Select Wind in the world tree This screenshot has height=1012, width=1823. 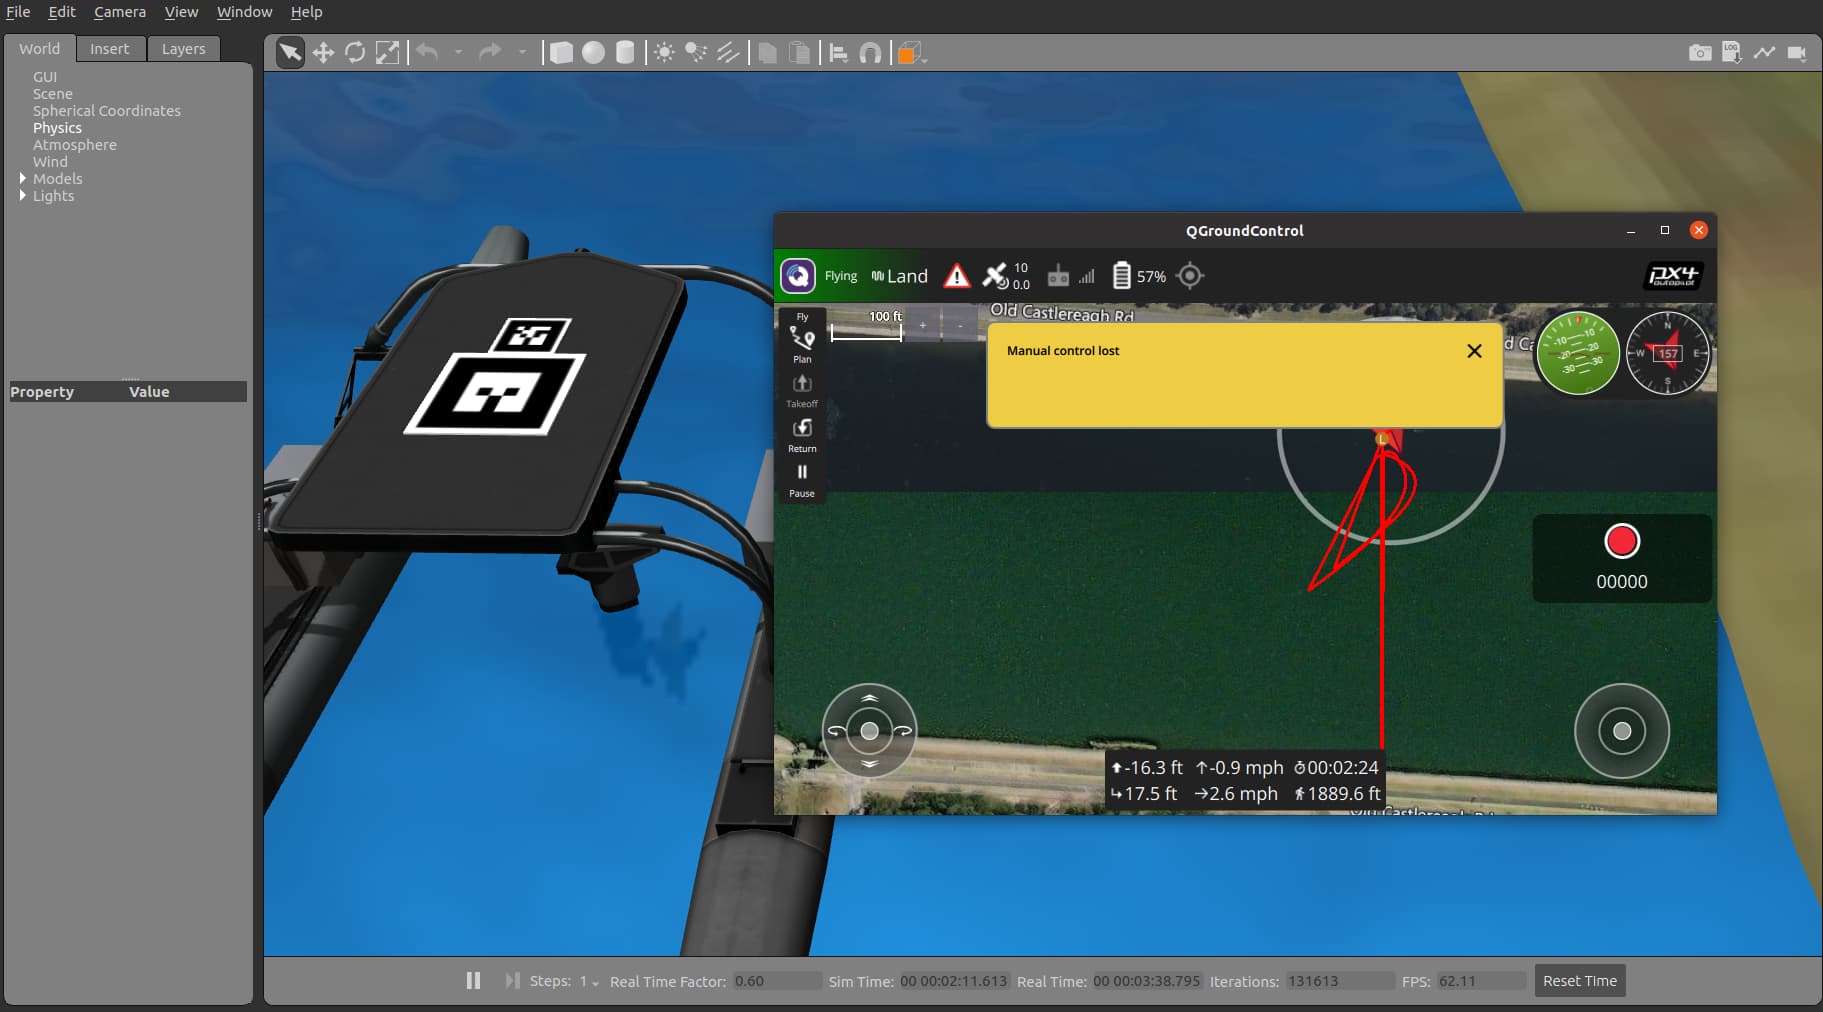click(x=50, y=161)
